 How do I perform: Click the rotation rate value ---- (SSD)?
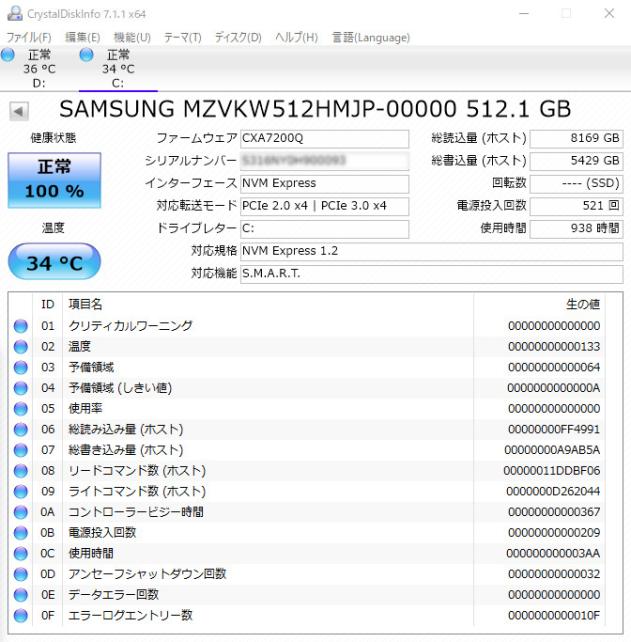(x=576, y=183)
